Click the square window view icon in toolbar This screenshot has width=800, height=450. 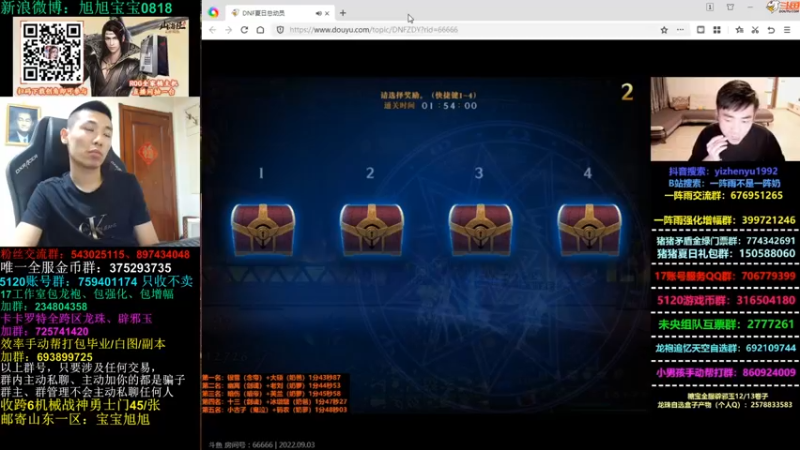point(701,30)
